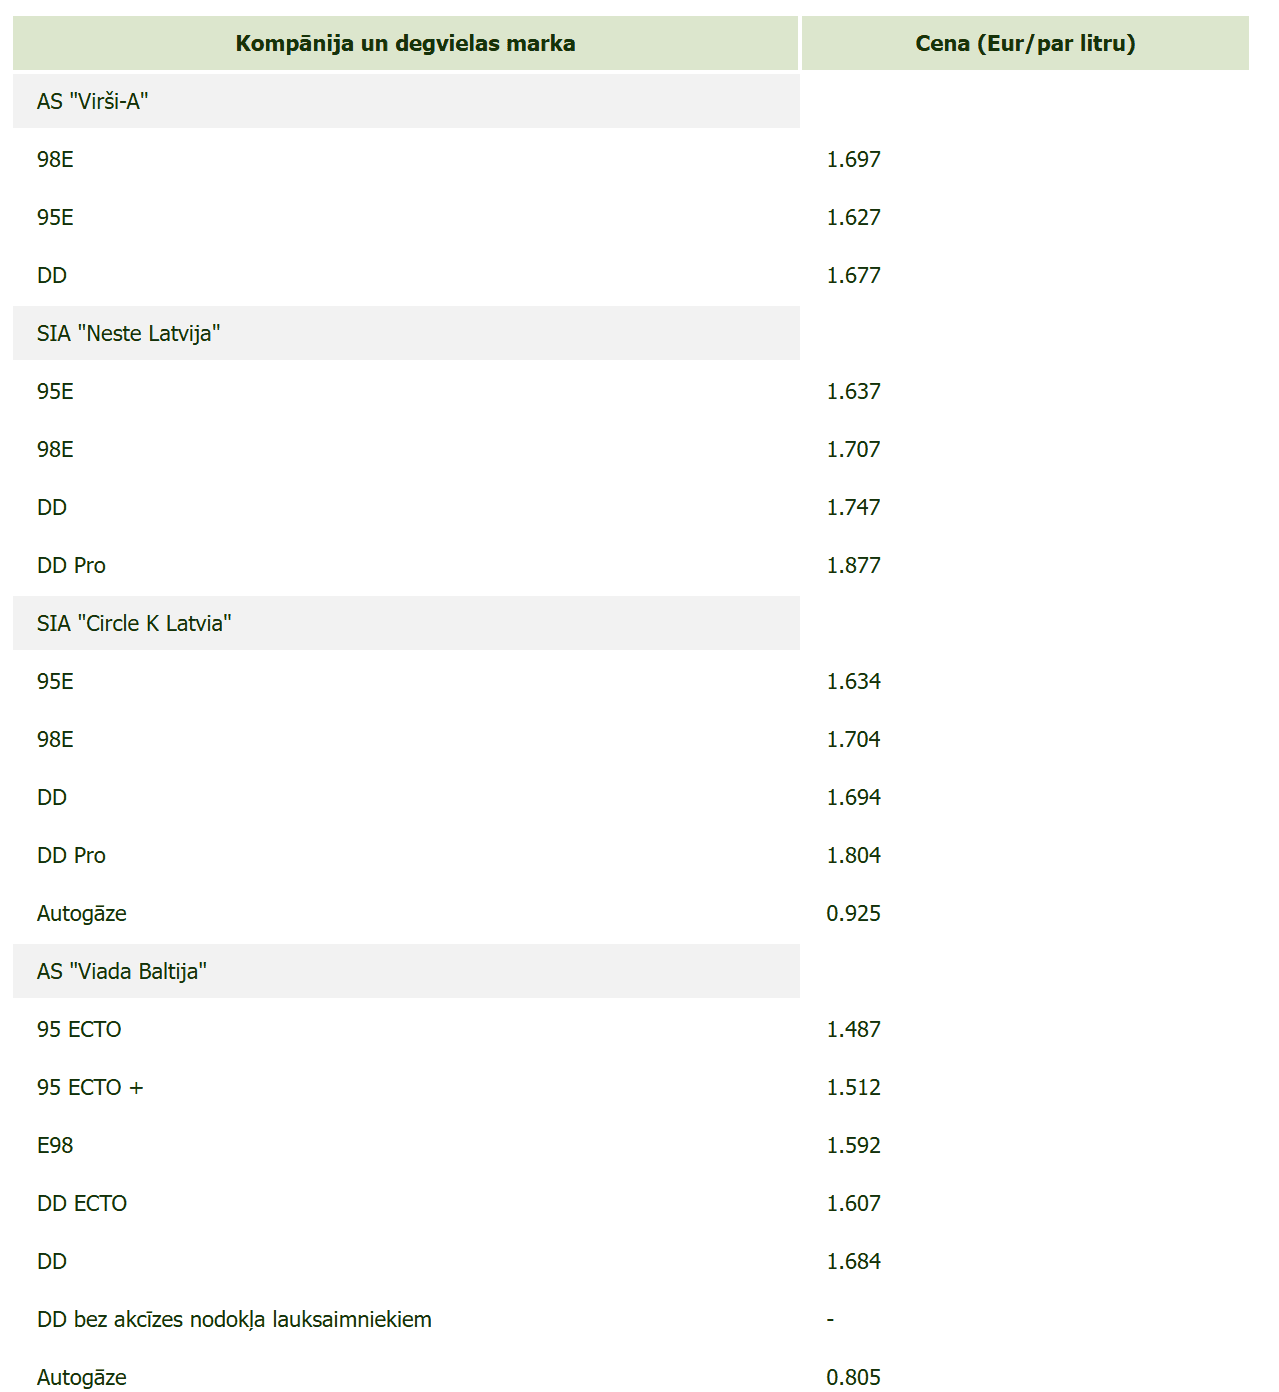
Task: Click the 1.747 price value
Action: pyautogui.click(x=853, y=508)
